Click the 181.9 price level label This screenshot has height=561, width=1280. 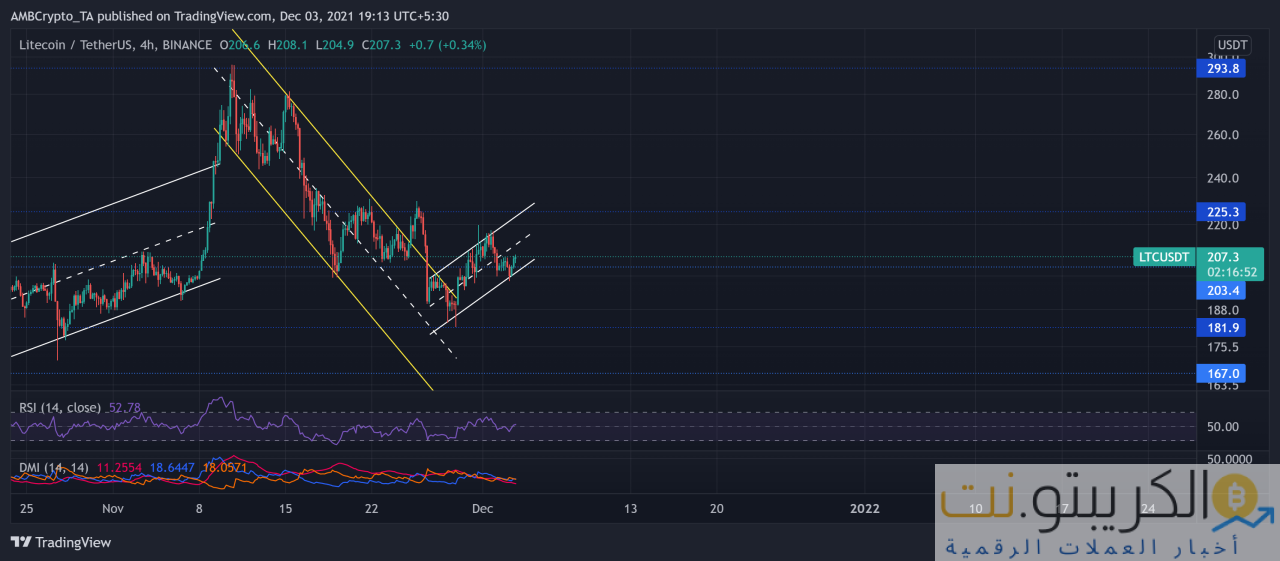tap(1221, 328)
